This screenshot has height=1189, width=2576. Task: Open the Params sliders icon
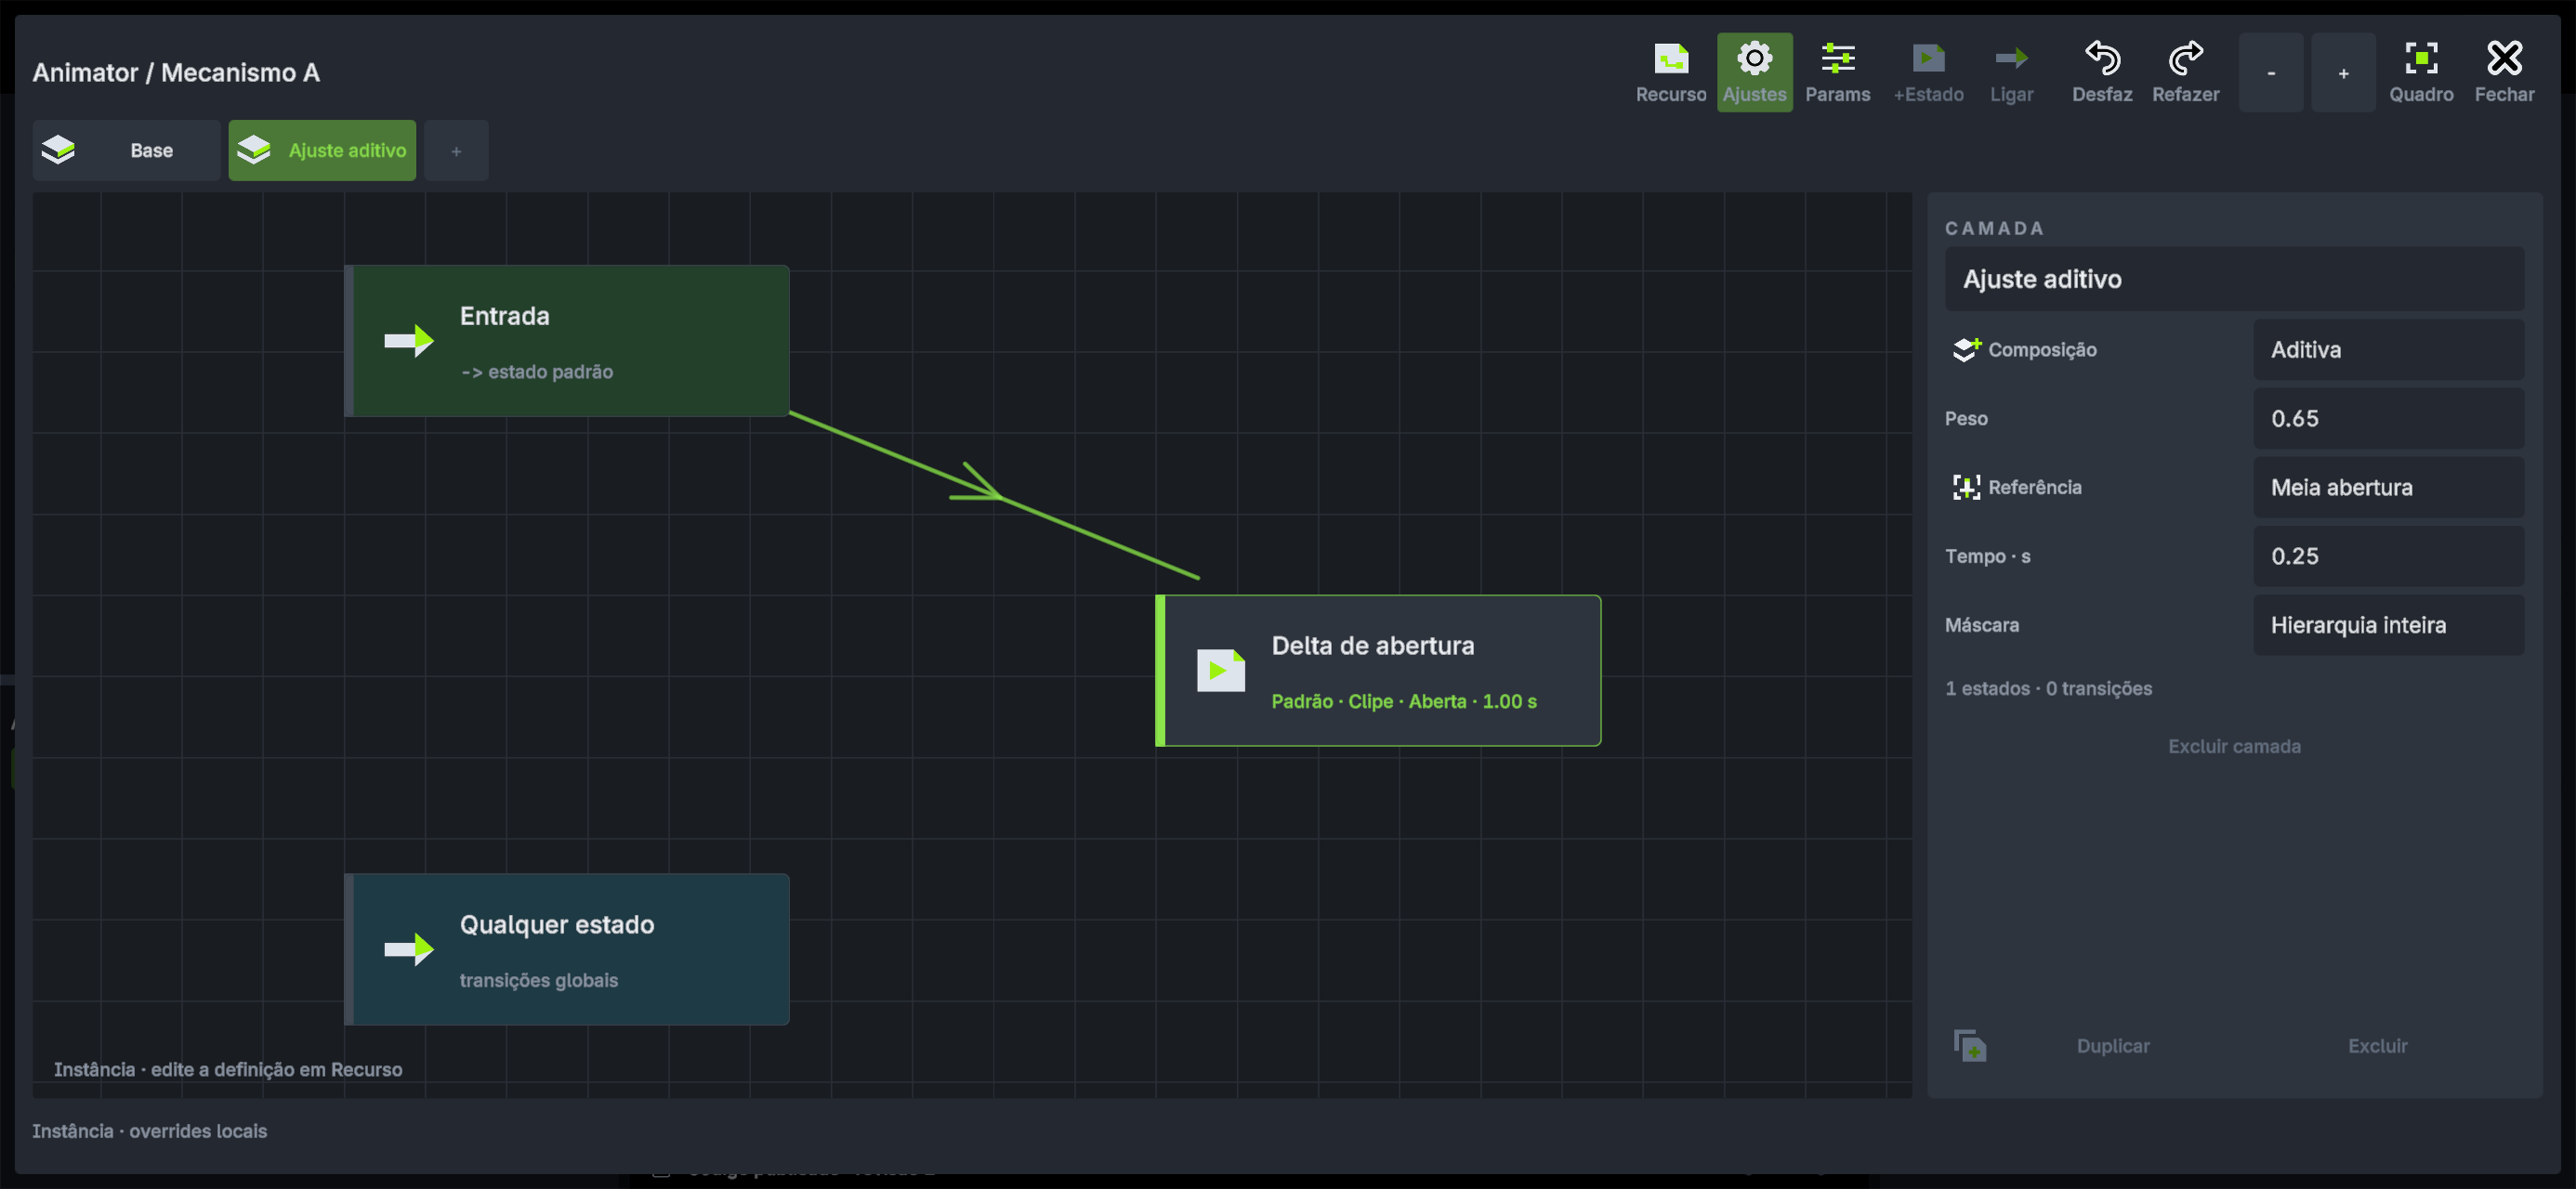[1837, 72]
